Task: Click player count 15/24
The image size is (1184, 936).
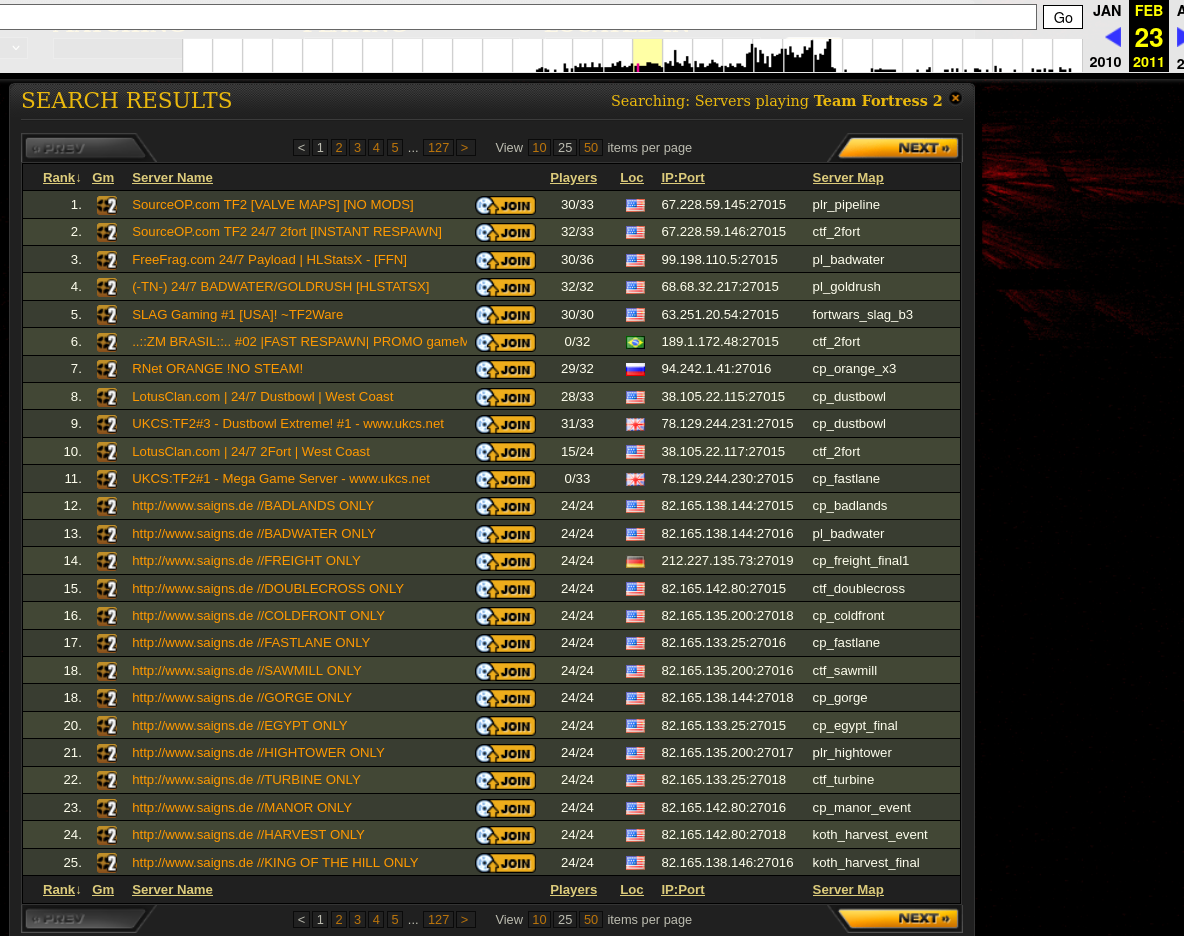Action: (577, 451)
